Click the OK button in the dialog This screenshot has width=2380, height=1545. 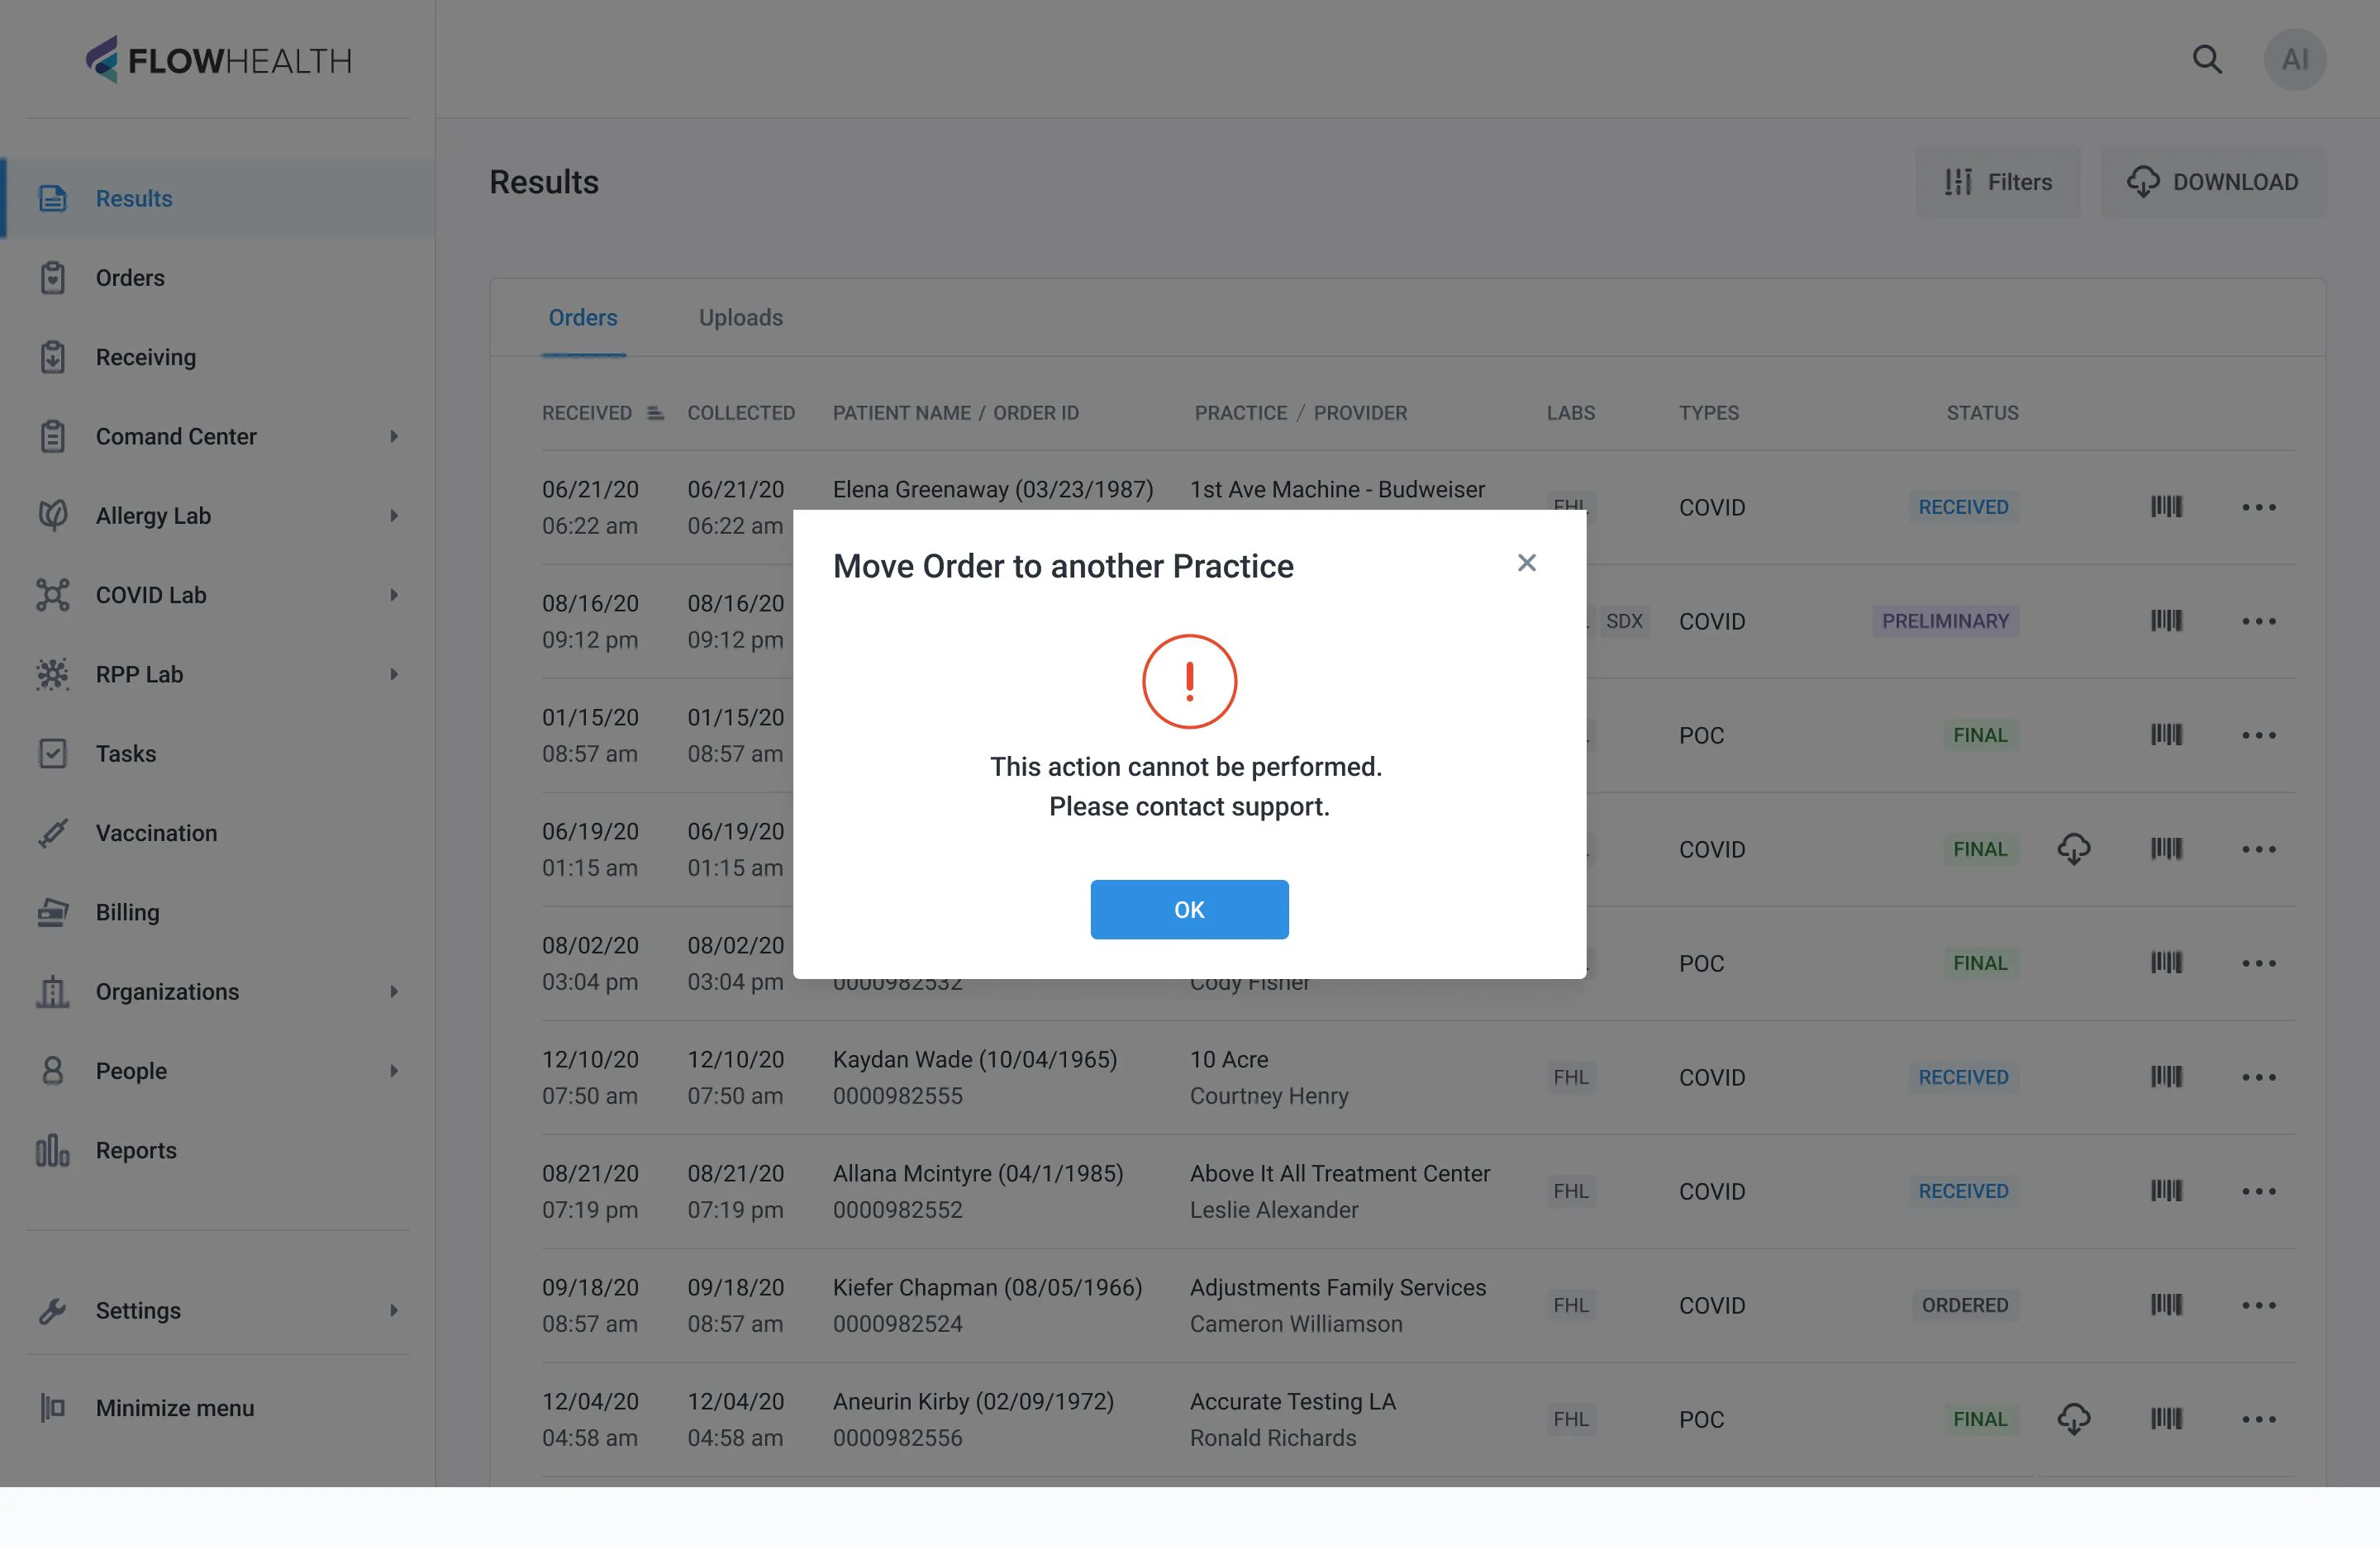tap(1189, 909)
